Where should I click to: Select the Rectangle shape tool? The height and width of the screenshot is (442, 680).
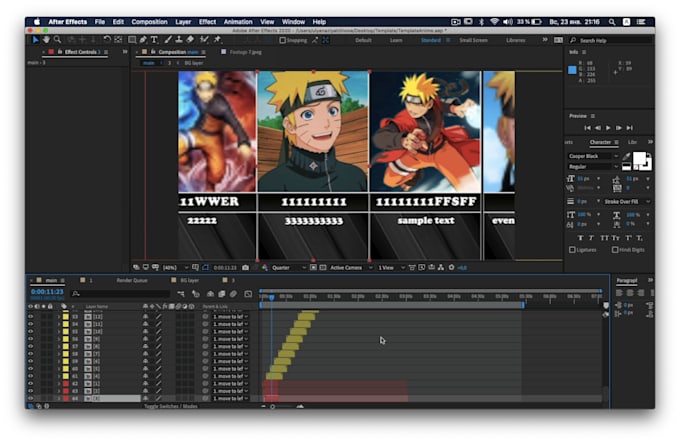click(x=132, y=40)
